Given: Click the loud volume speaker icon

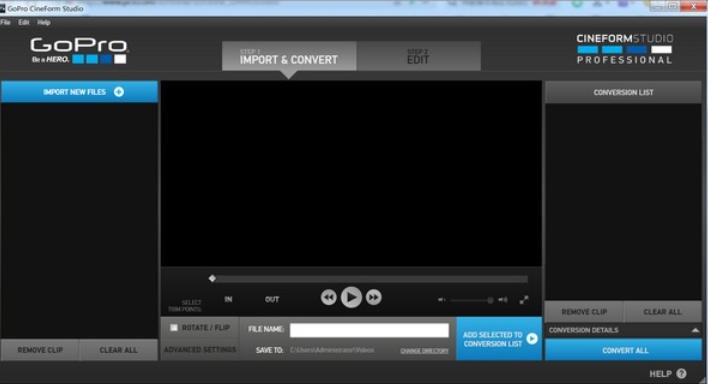Looking at the screenshot, I should click(x=503, y=300).
